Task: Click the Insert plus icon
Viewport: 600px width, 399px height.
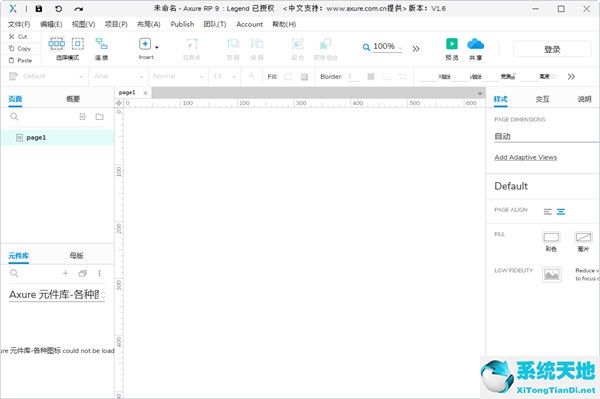Action: [145, 44]
